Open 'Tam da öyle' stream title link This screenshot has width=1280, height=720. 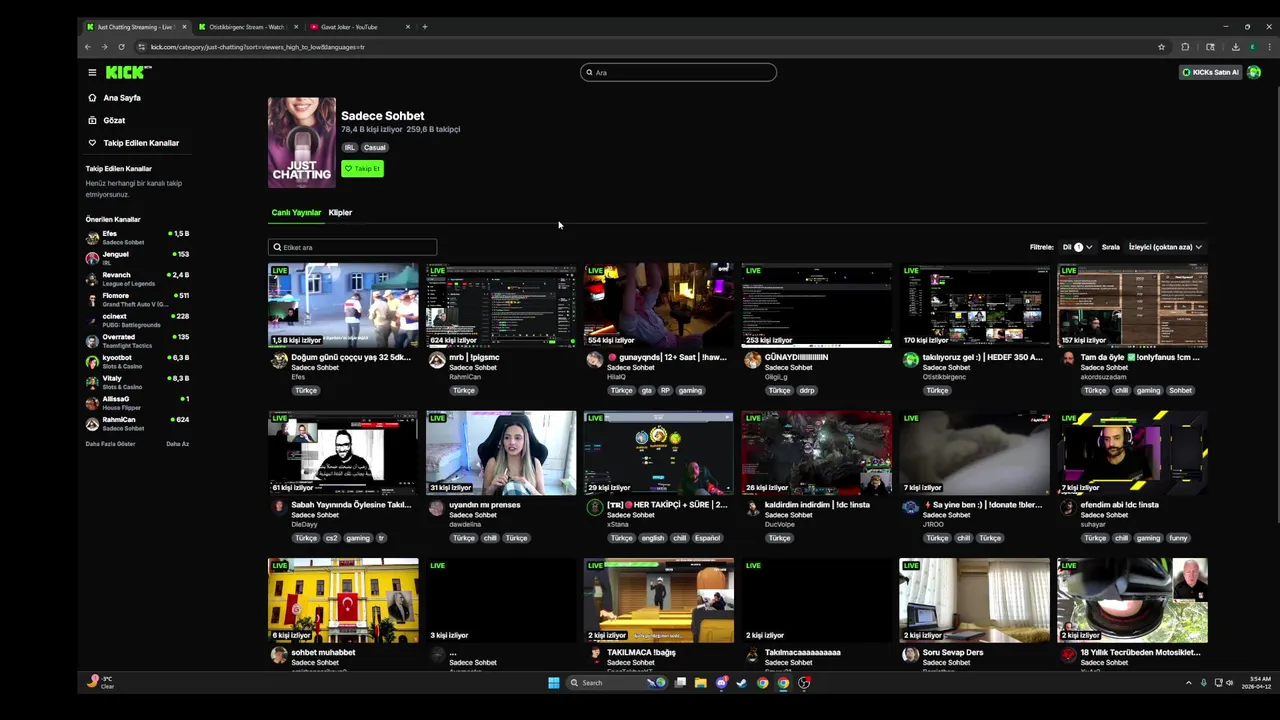[1140, 357]
